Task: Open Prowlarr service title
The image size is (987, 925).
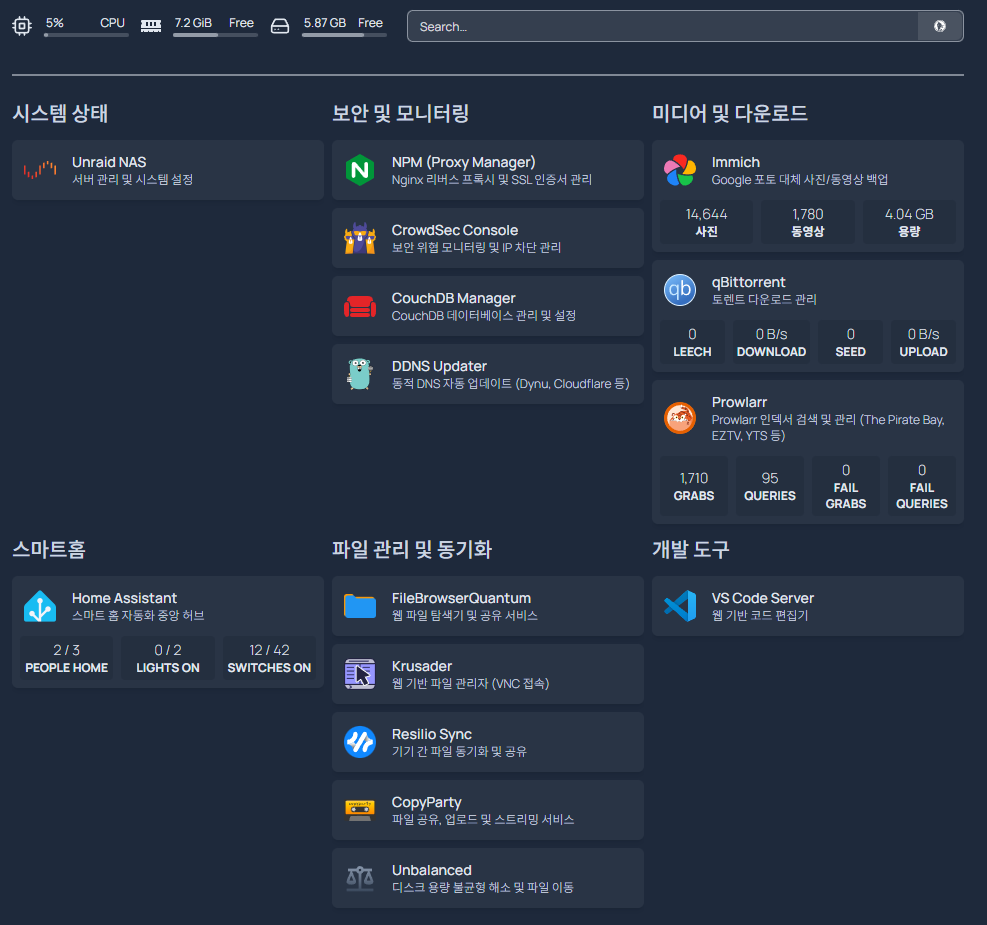Action: (739, 402)
